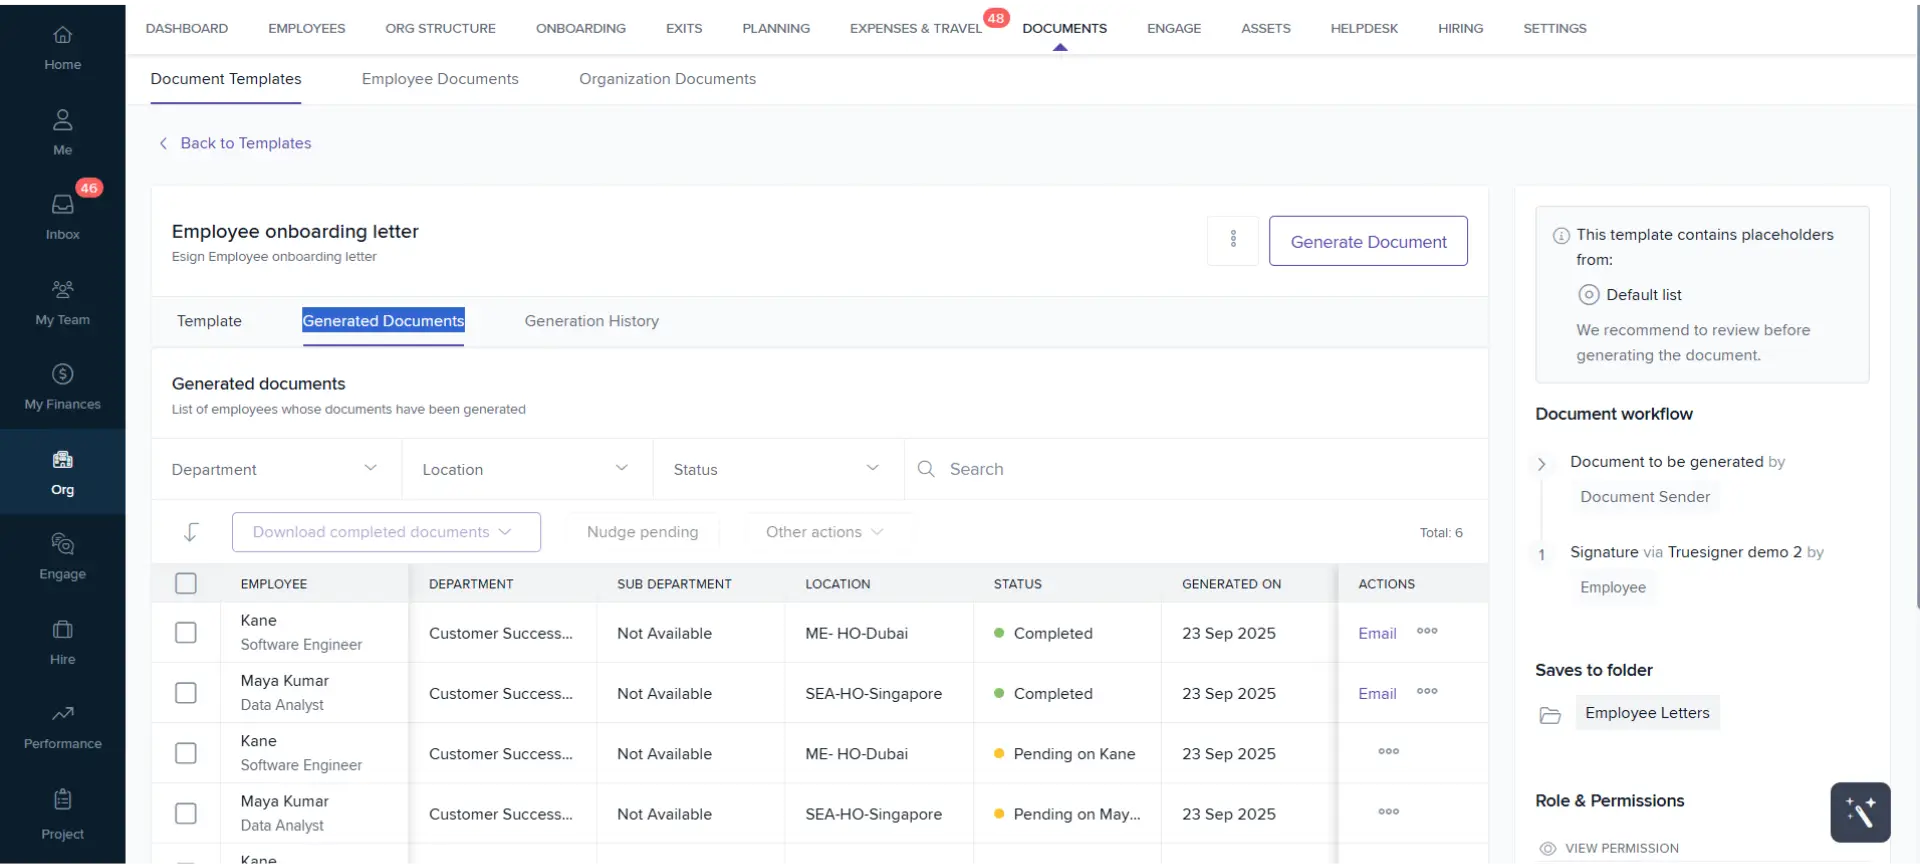The width and height of the screenshot is (1920, 868).
Task: Open the template's vertical three-dot menu
Action: (x=1232, y=240)
